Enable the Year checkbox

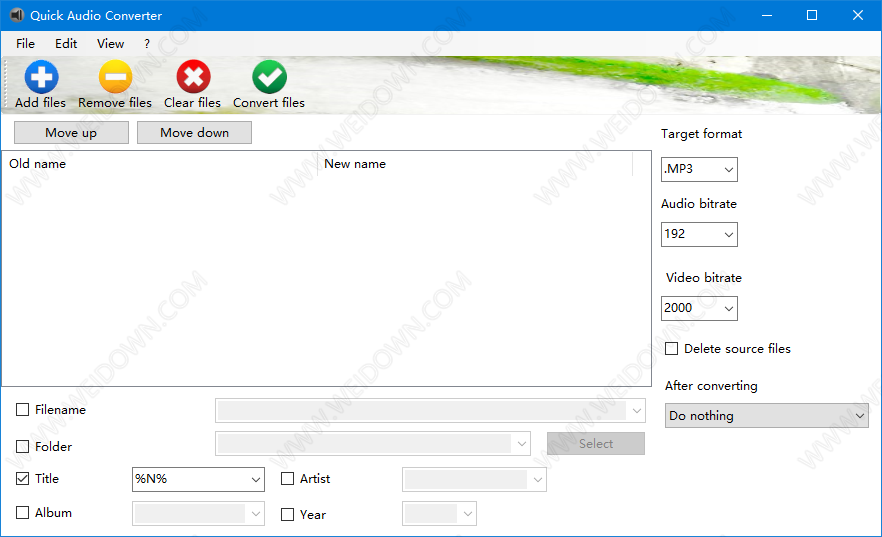(287, 515)
